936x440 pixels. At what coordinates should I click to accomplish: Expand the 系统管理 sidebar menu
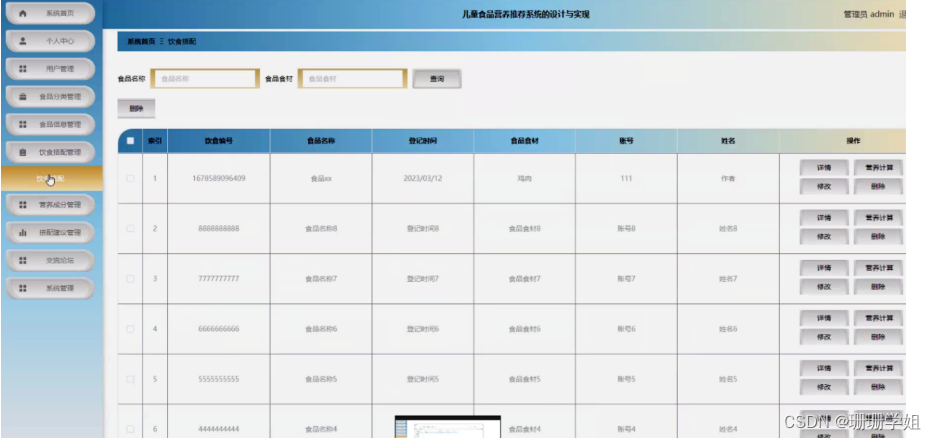pyautogui.click(x=51, y=288)
